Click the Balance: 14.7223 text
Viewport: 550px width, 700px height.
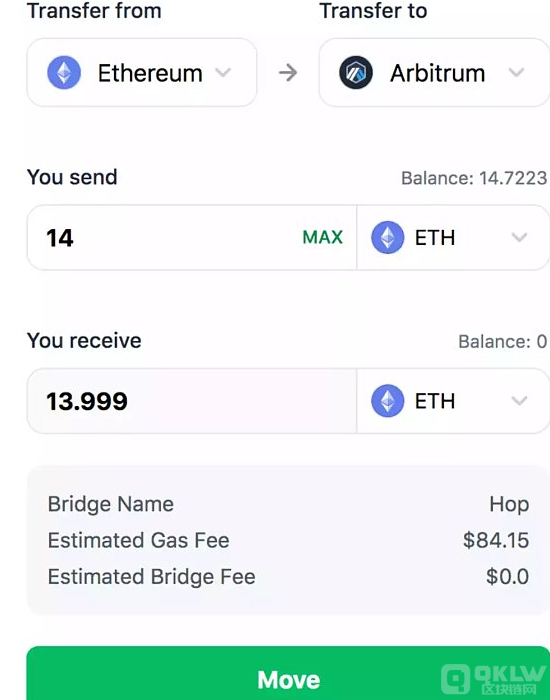click(474, 178)
